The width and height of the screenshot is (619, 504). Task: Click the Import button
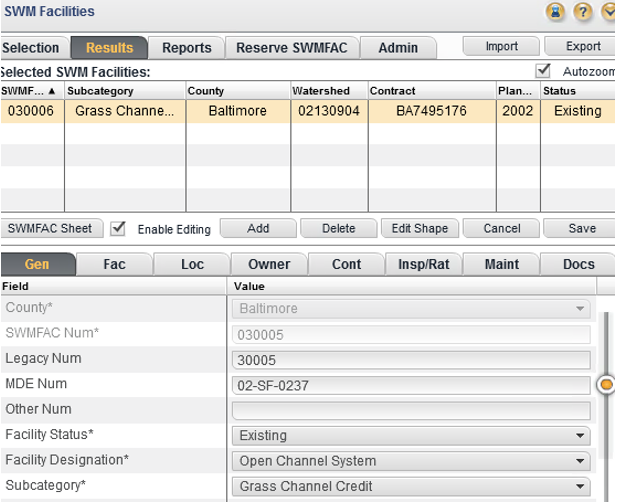(x=501, y=46)
